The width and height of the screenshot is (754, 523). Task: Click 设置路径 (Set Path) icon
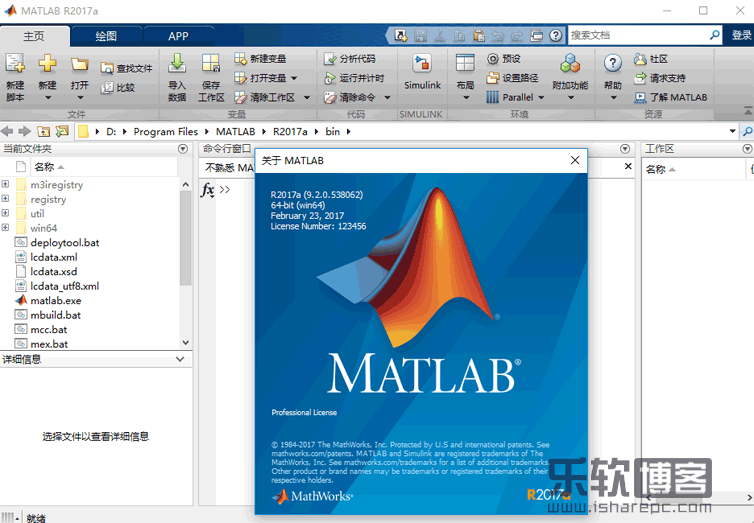(493, 78)
